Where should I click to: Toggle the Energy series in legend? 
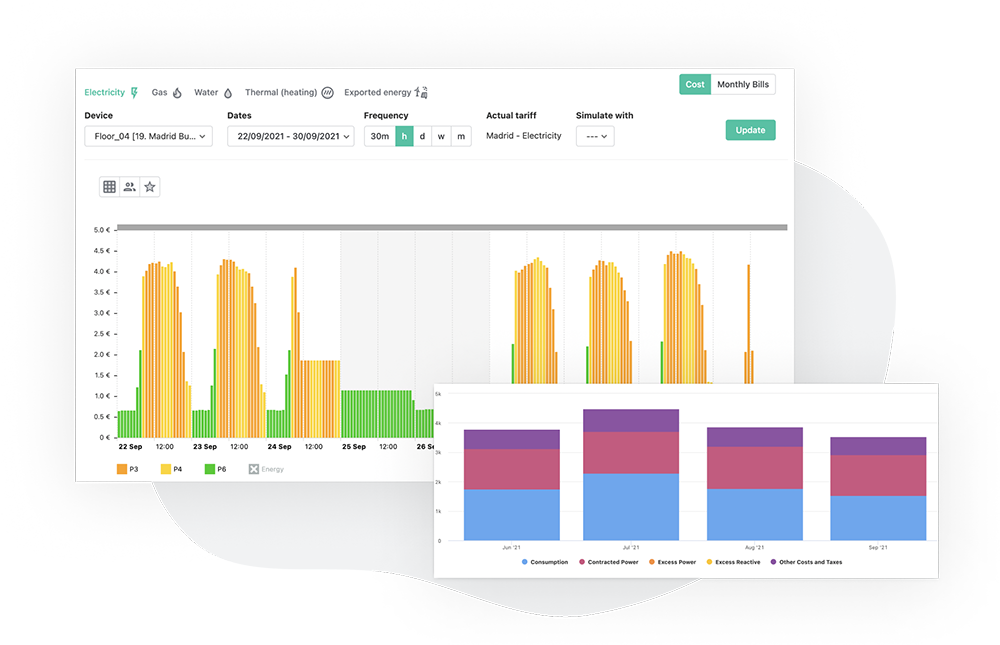(253, 469)
